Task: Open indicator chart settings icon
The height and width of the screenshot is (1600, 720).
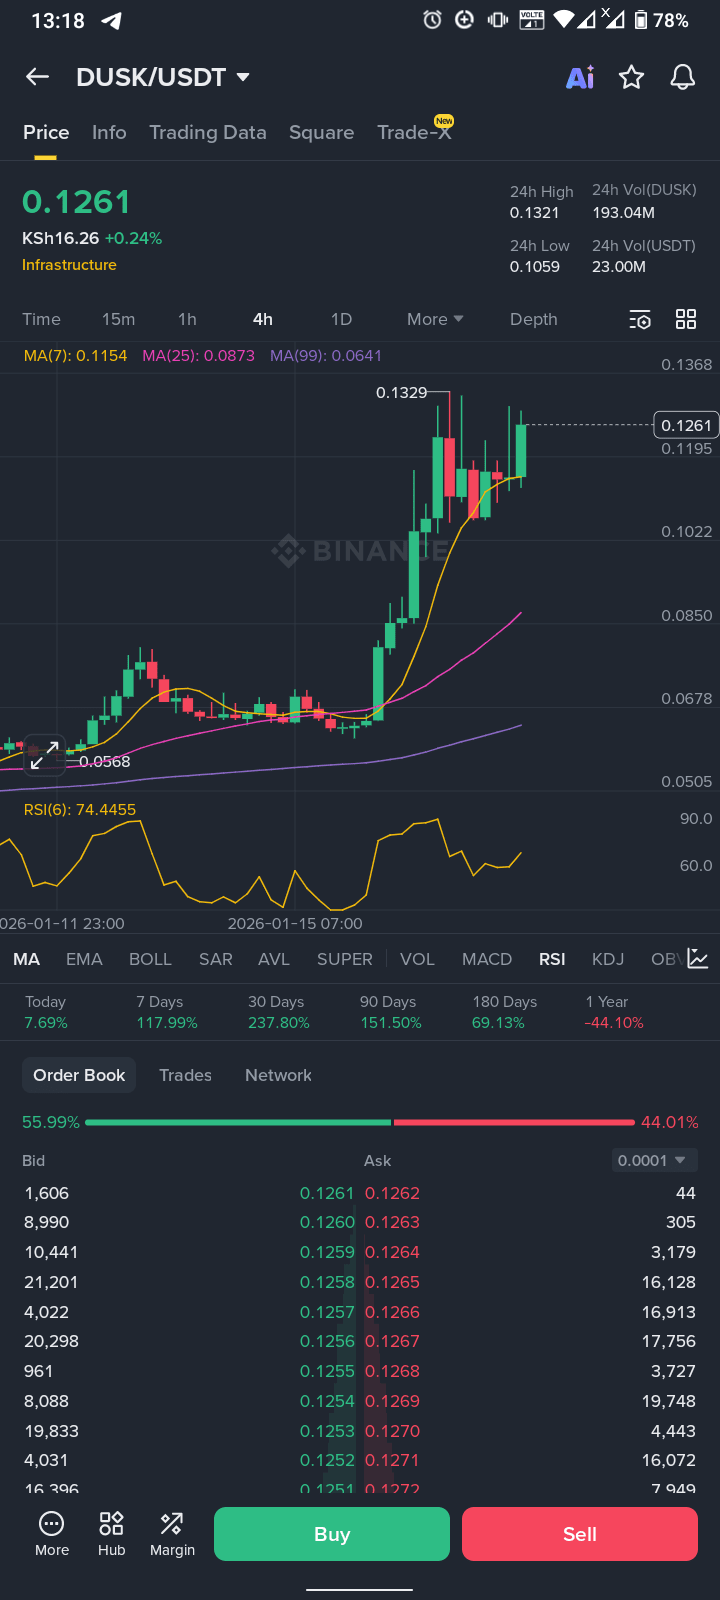Action: pyautogui.click(x=698, y=959)
